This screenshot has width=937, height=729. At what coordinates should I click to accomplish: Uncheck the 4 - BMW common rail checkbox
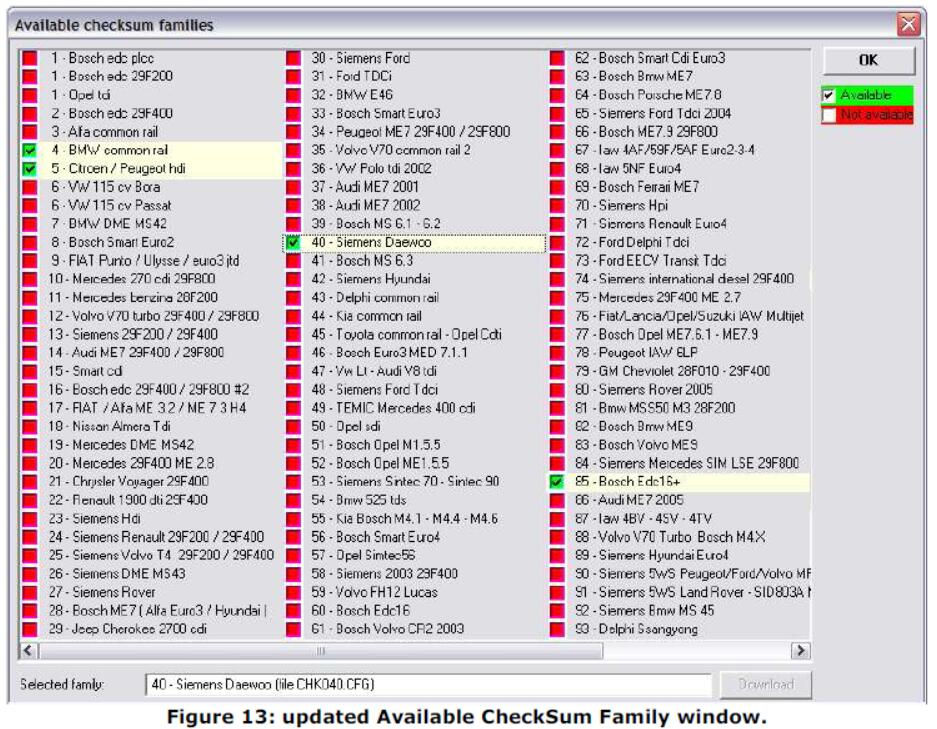(x=29, y=151)
